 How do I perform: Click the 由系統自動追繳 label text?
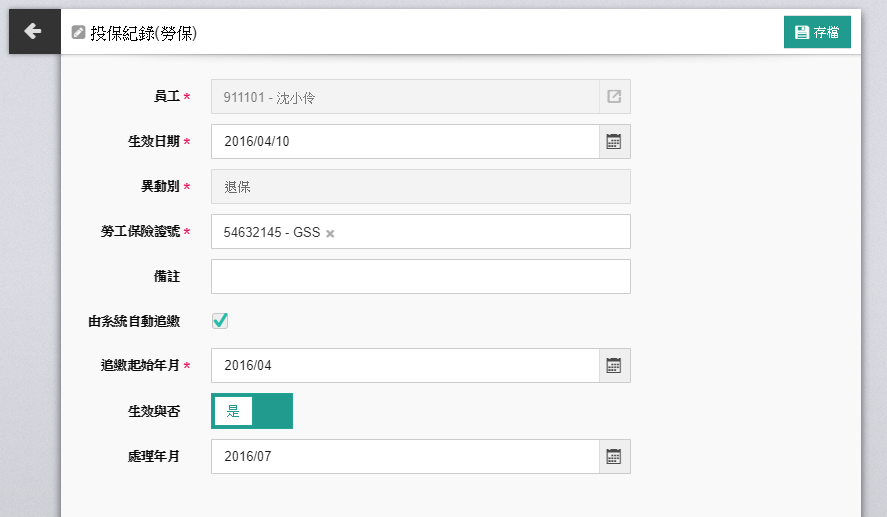[x=134, y=322]
